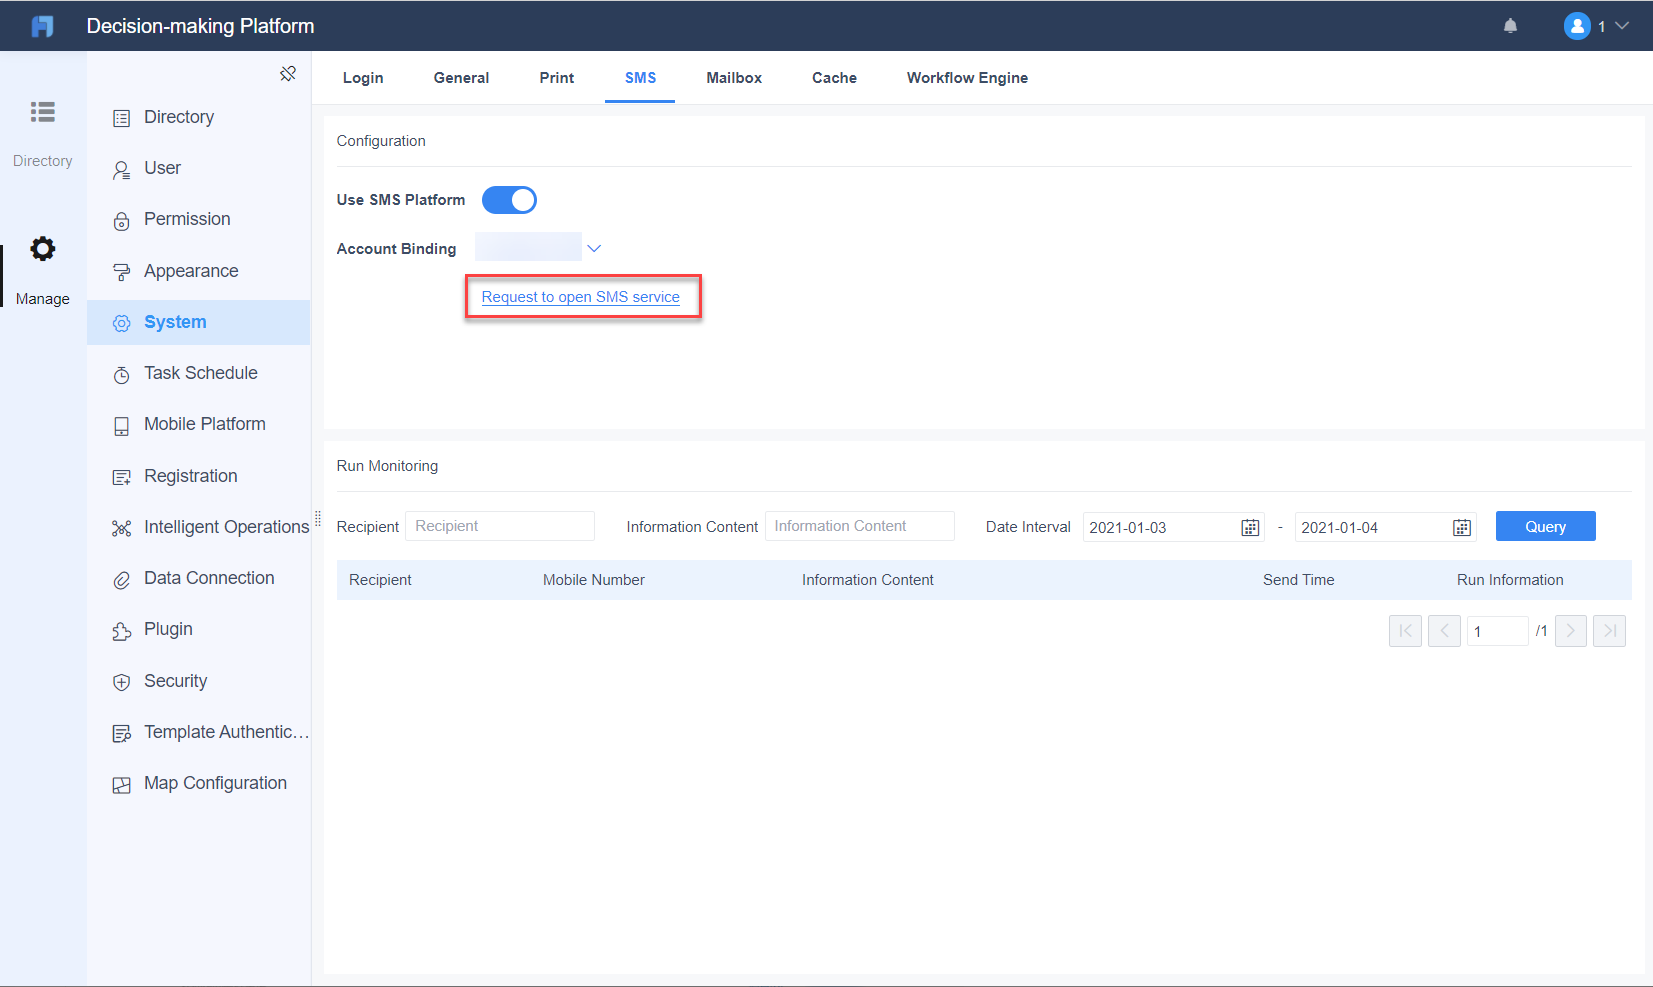The image size is (1653, 987).
Task: Expand the Account Binding dropdown
Action: (x=594, y=247)
